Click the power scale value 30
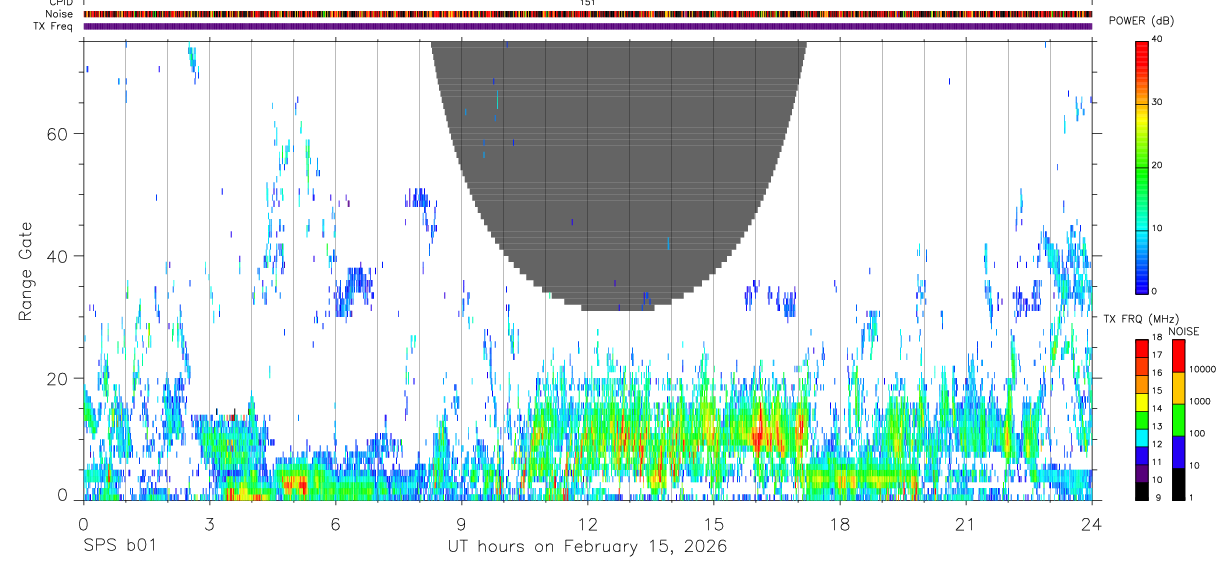Viewport: 1228px width, 567px height. [x=1156, y=102]
